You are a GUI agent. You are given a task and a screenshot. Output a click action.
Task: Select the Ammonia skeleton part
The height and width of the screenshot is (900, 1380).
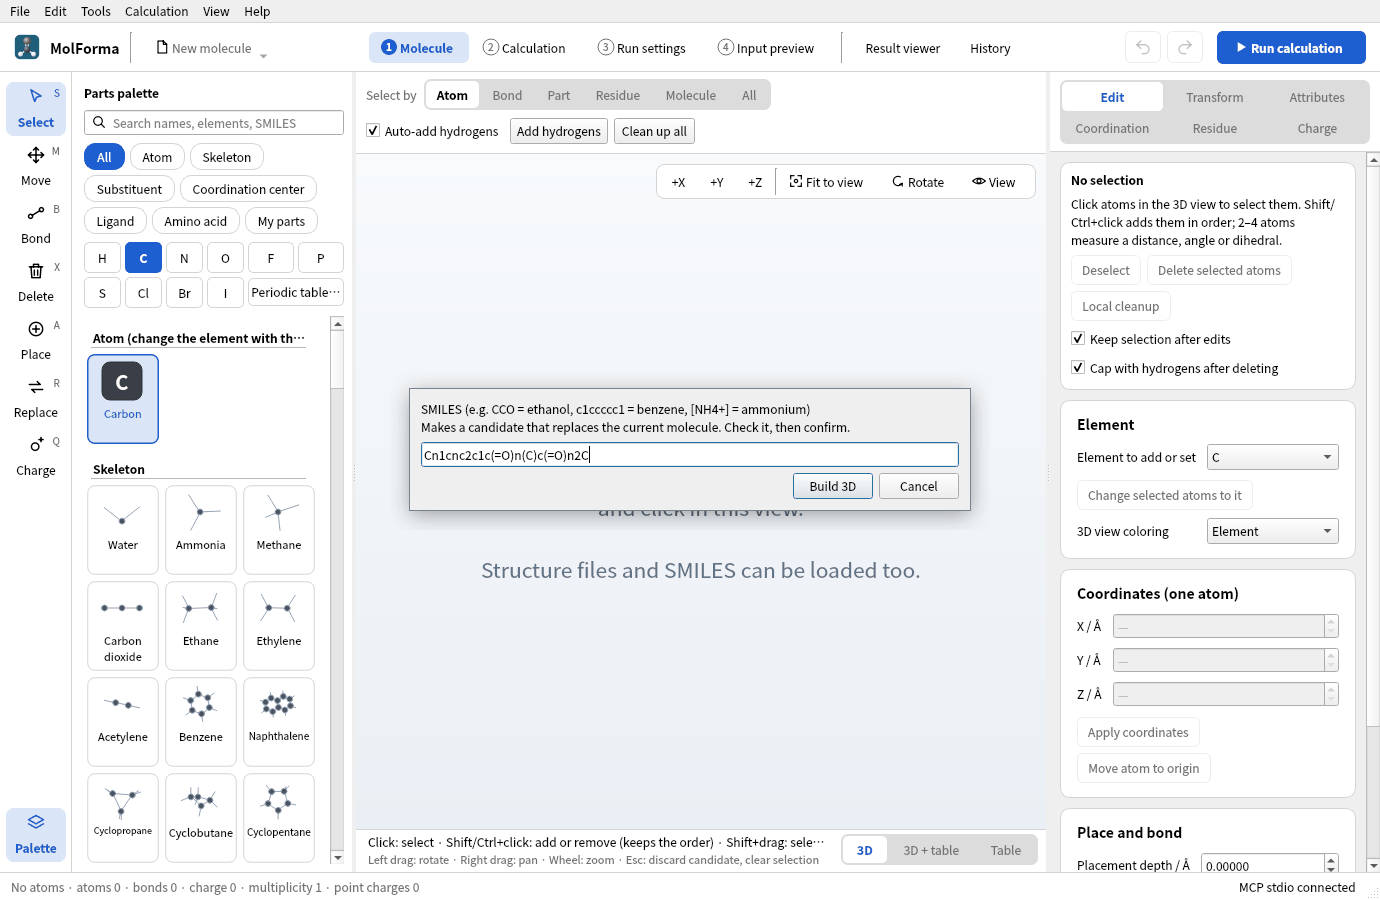click(201, 529)
